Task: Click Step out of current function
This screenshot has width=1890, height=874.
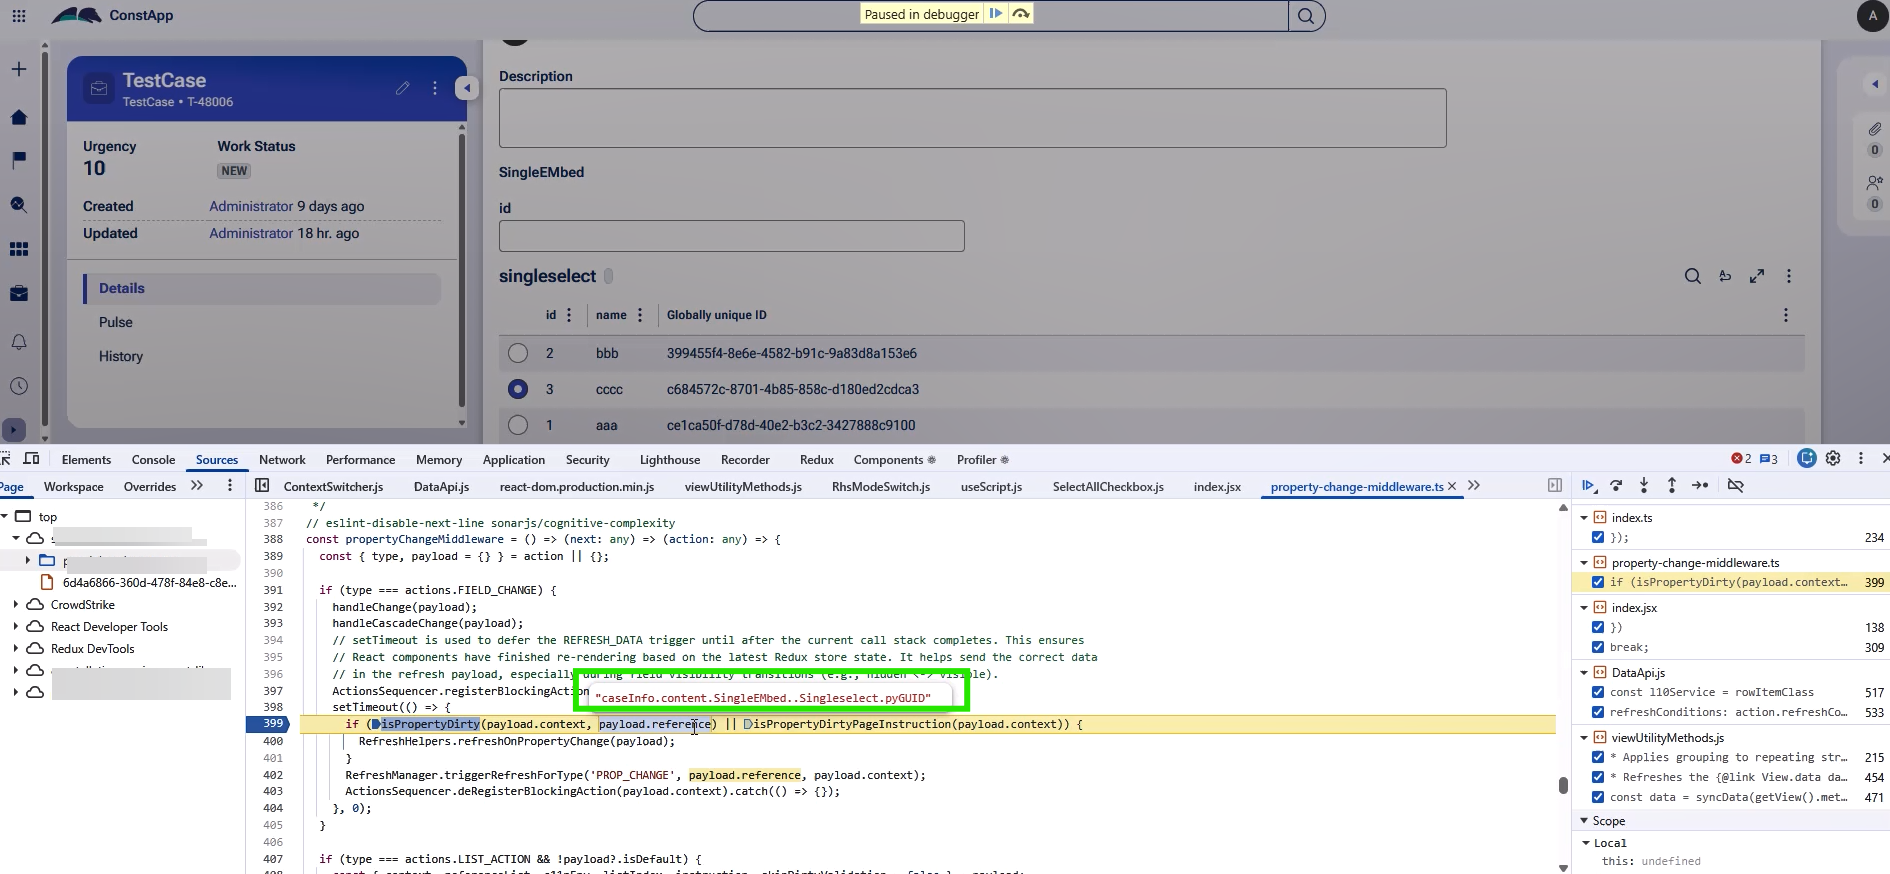Action: (x=1672, y=485)
